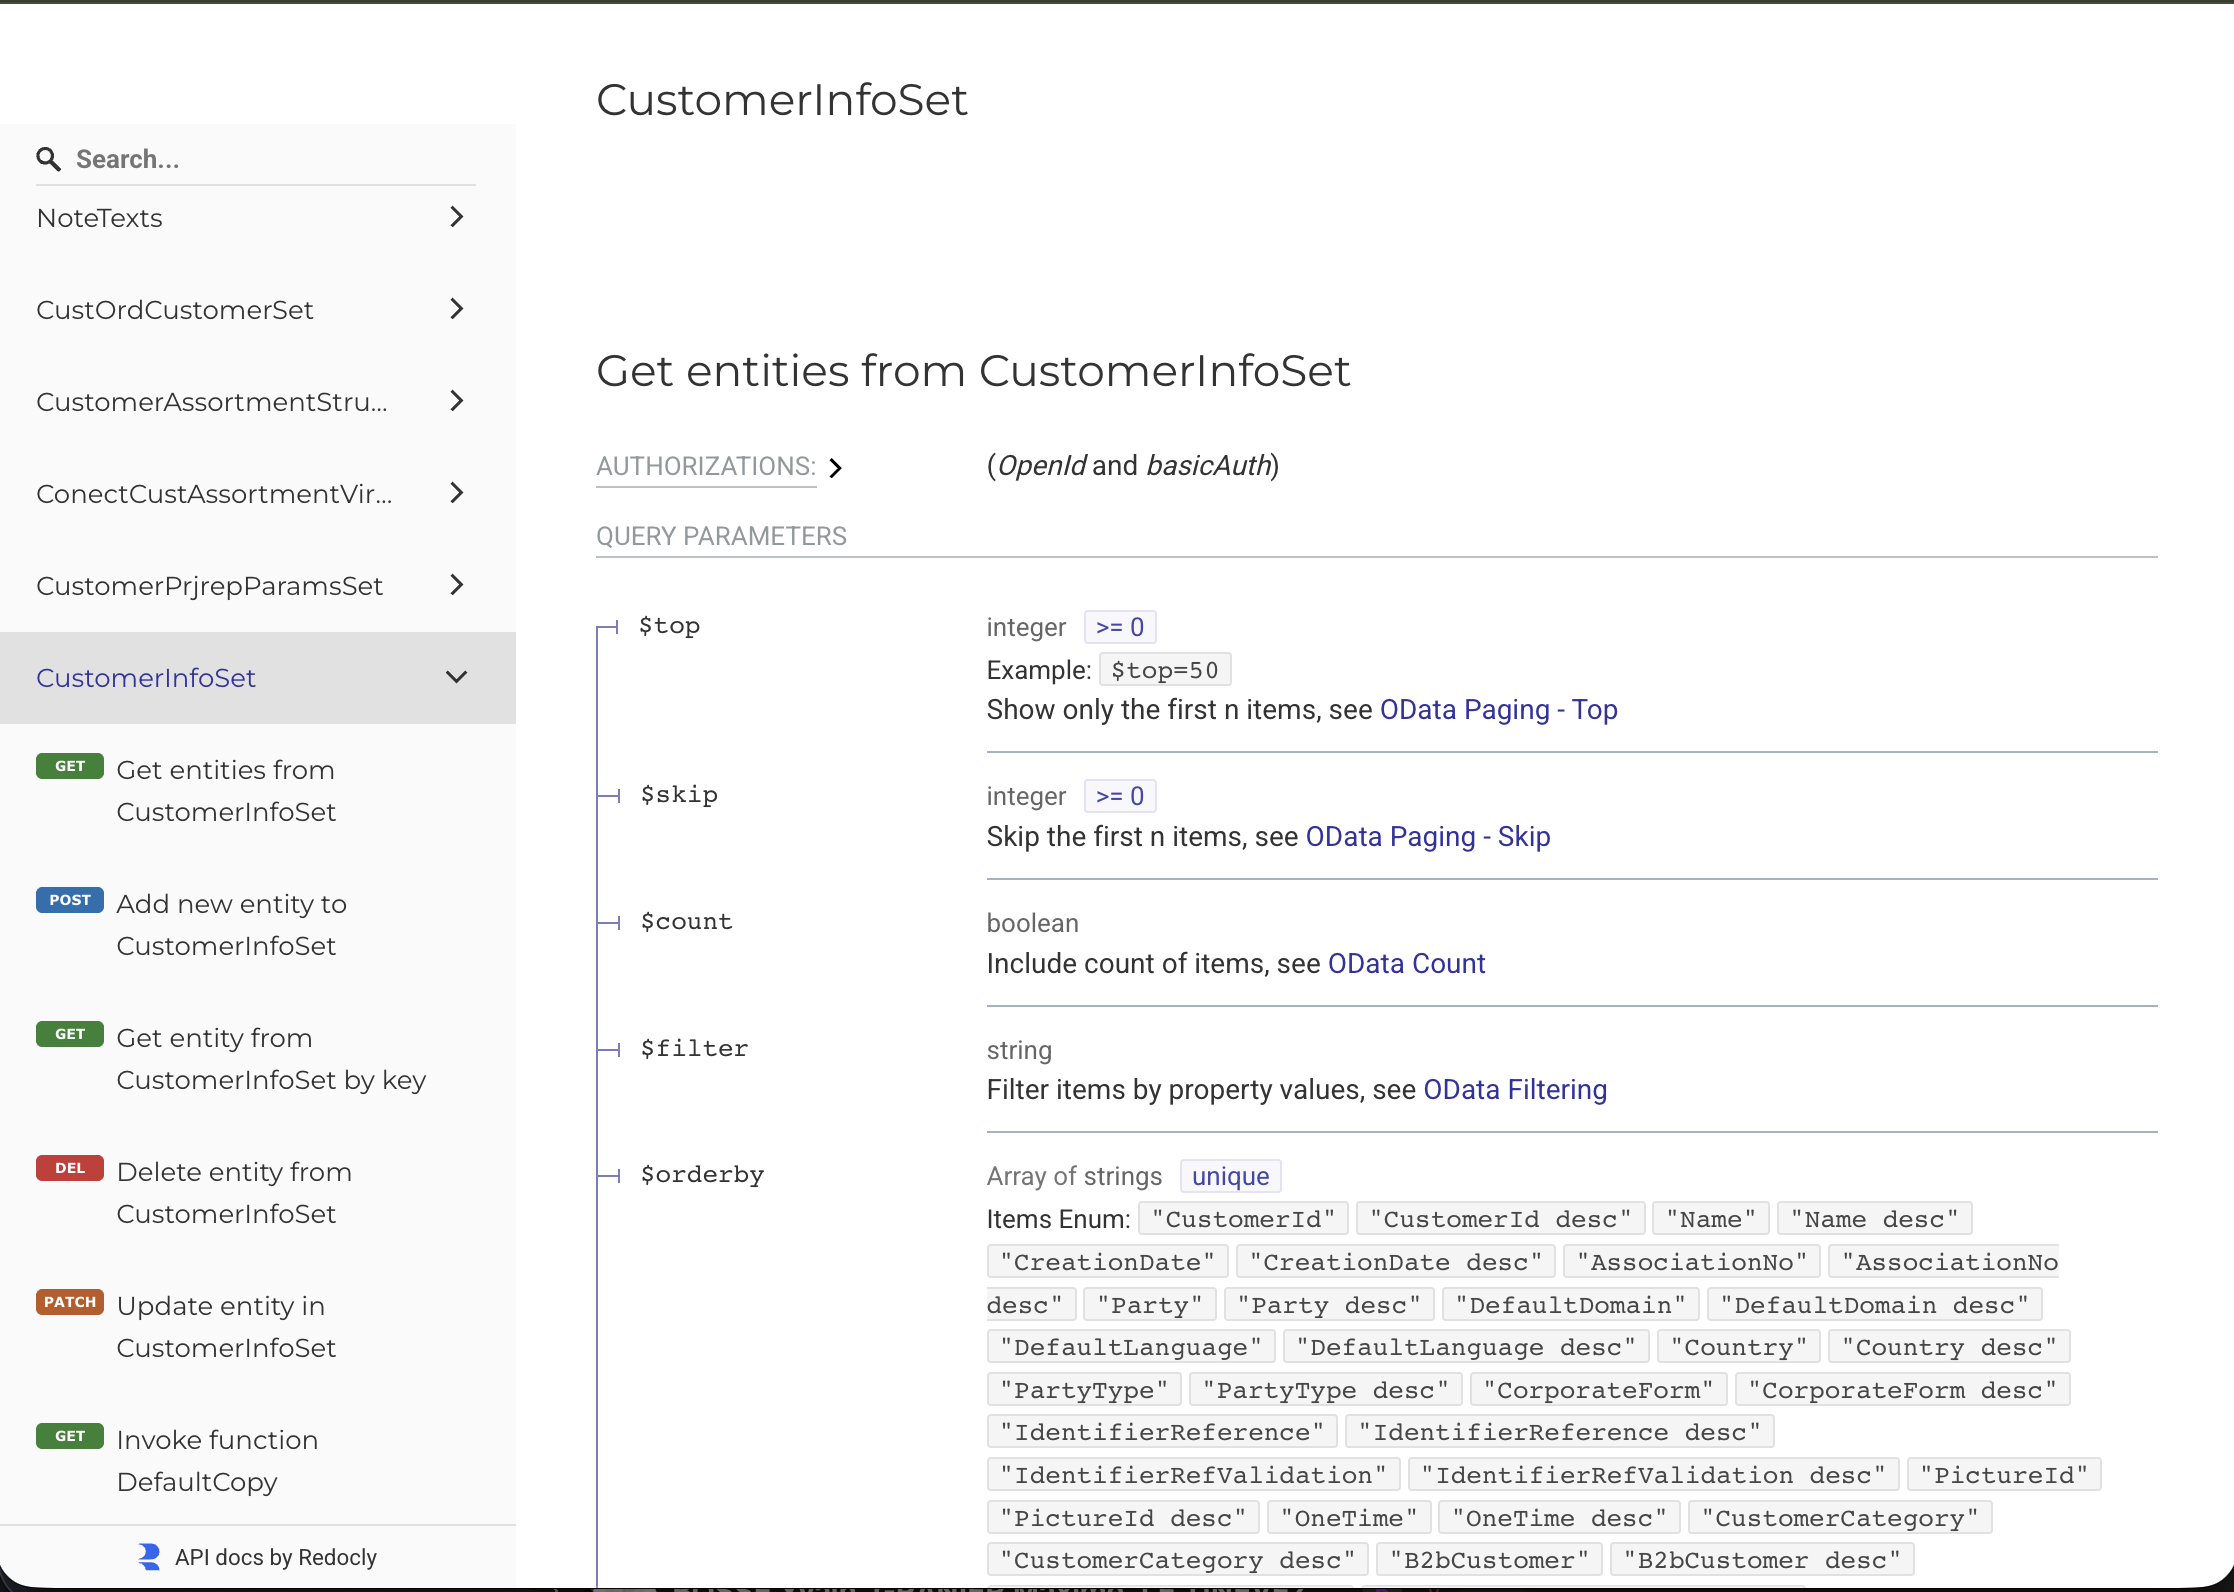The width and height of the screenshot is (2234, 1592).
Task: Follow the OData Paging - Top link
Action: pyautogui.click(x=1498, y=710)
